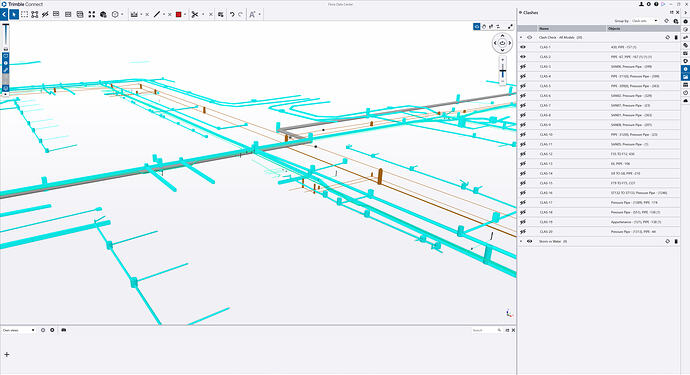Create a new clash set icon in Clashes header
Image resolution: width=690 pixels, height=375 pixels.
[676, 21]
